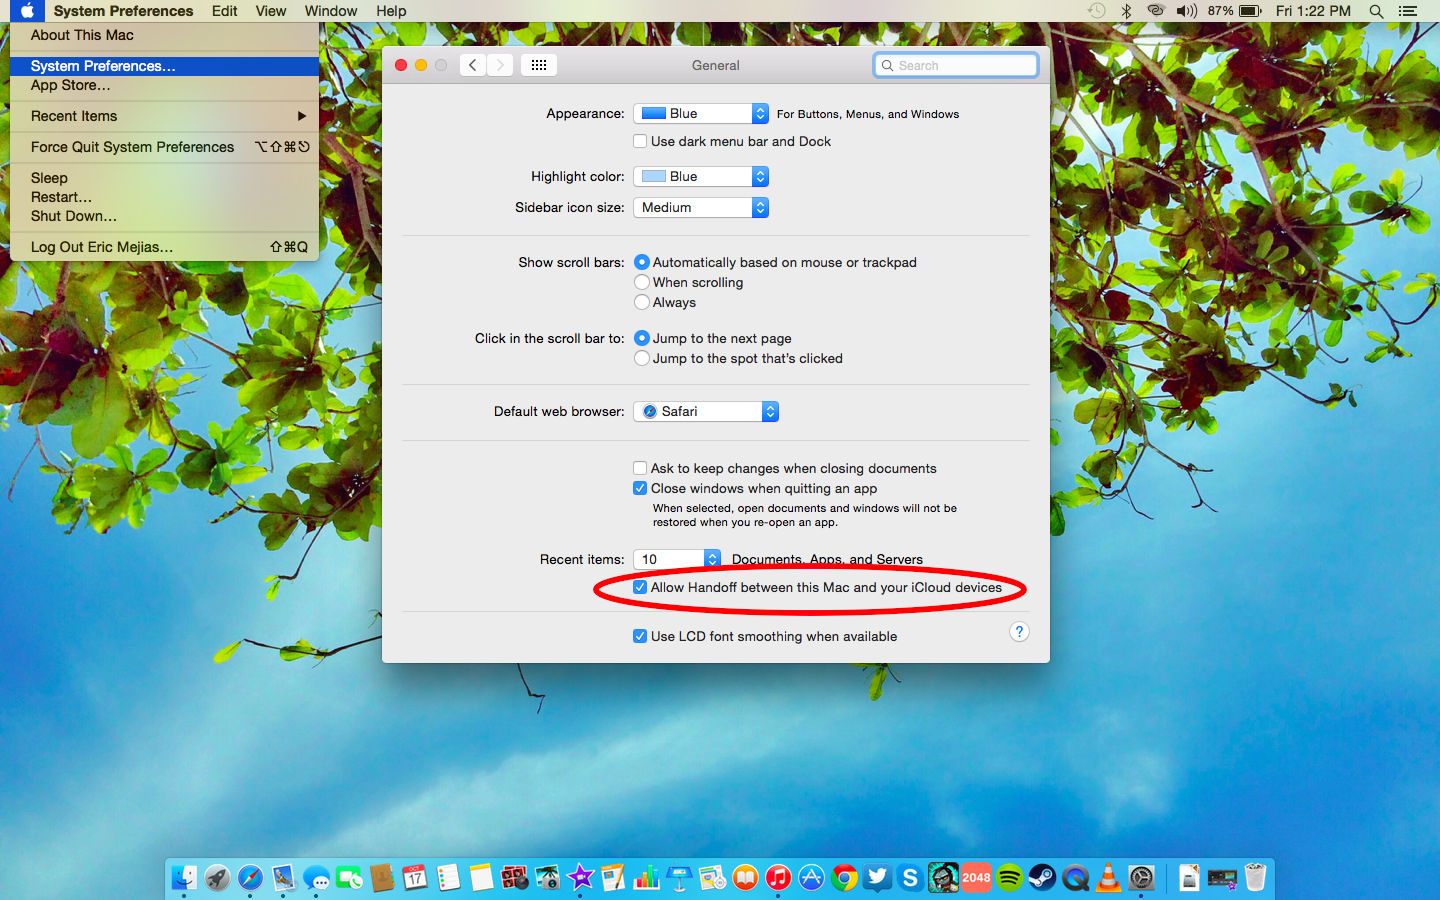Open the Appearance color dropdown
1440x900 pixels.
(700, 113)
